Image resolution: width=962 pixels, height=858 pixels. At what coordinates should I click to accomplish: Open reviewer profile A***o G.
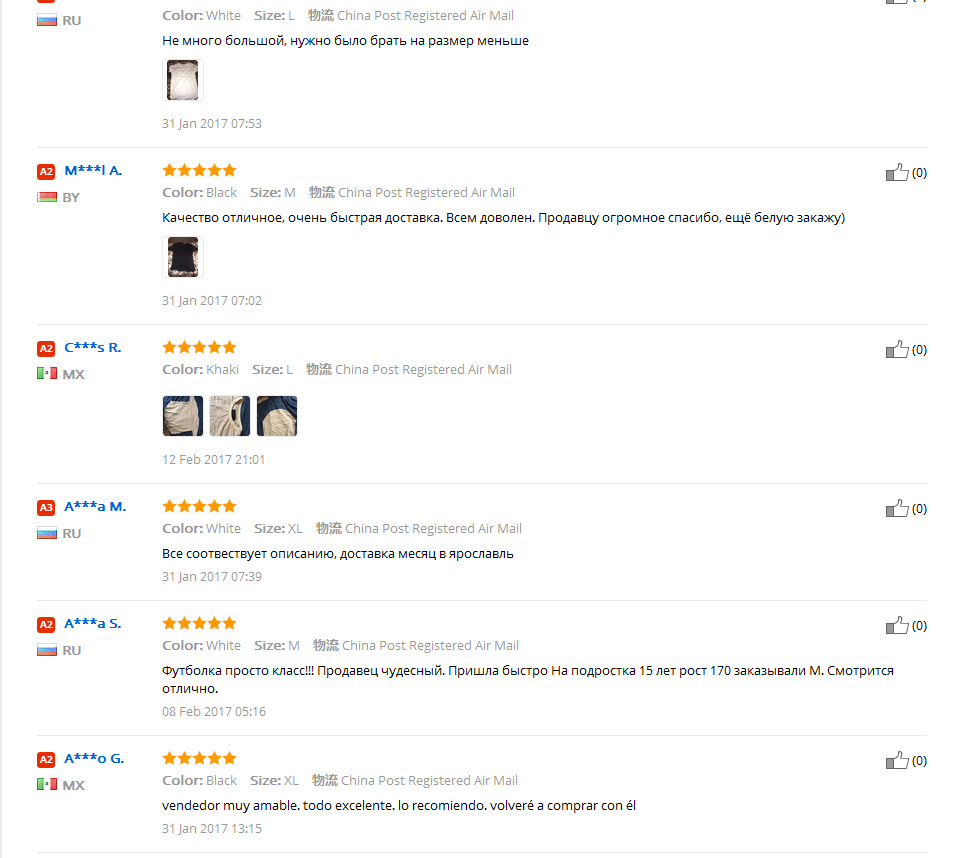click(94, 759)
